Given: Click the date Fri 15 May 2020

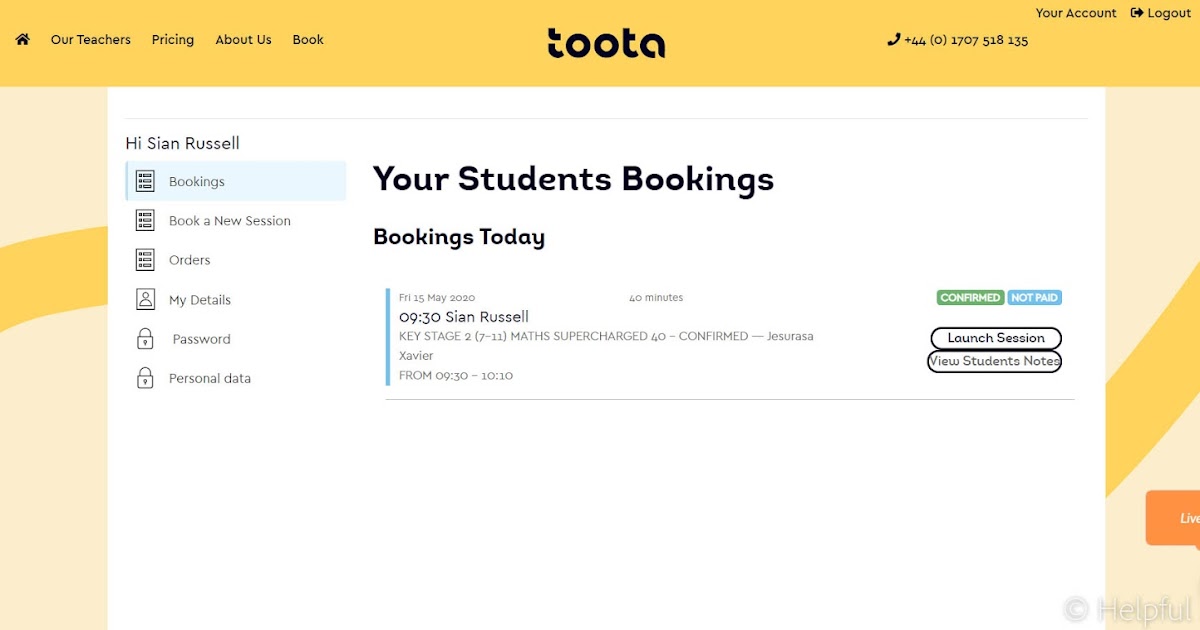Looking at the screenshot, I should (x=437, y=298).
